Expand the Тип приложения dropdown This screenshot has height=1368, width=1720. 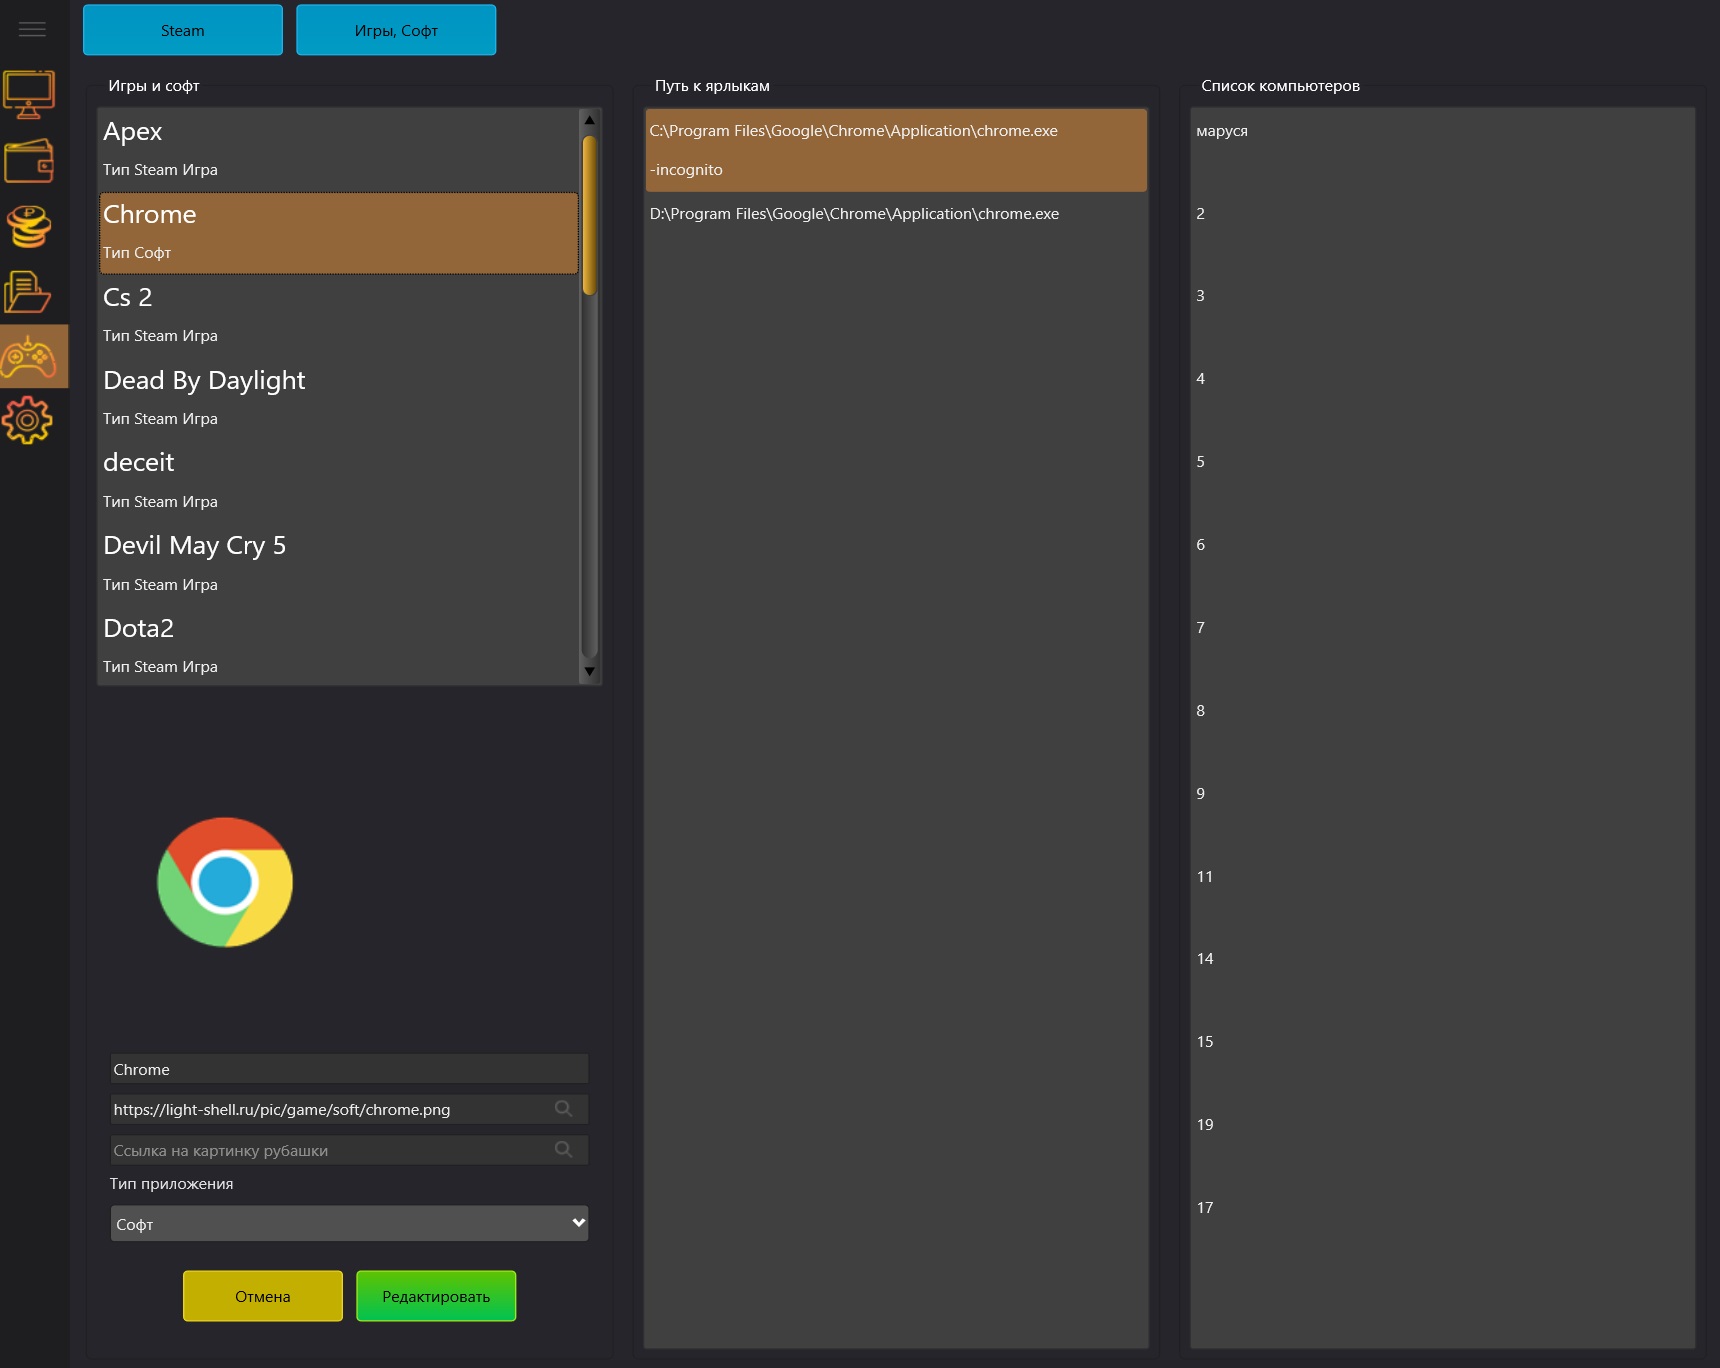tap(349, 1224)
